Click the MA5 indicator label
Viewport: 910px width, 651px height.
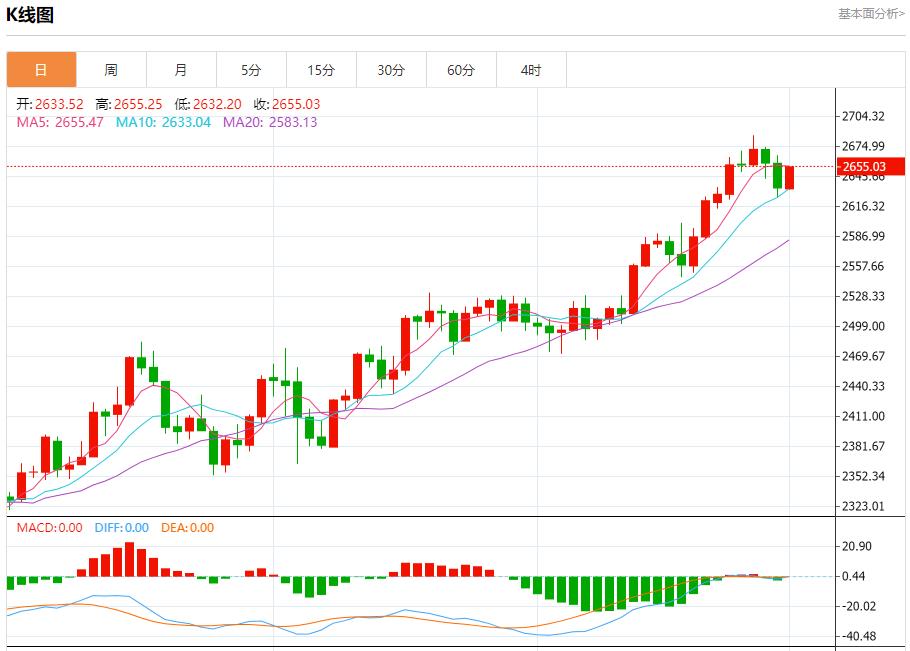tap(60, 122)
